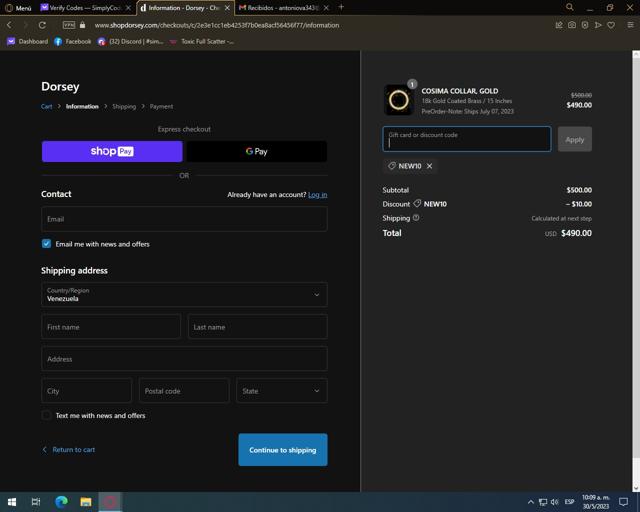Screen dimensions: 640x512
Task: Open the State dropdown
Action: pos(282,391)
